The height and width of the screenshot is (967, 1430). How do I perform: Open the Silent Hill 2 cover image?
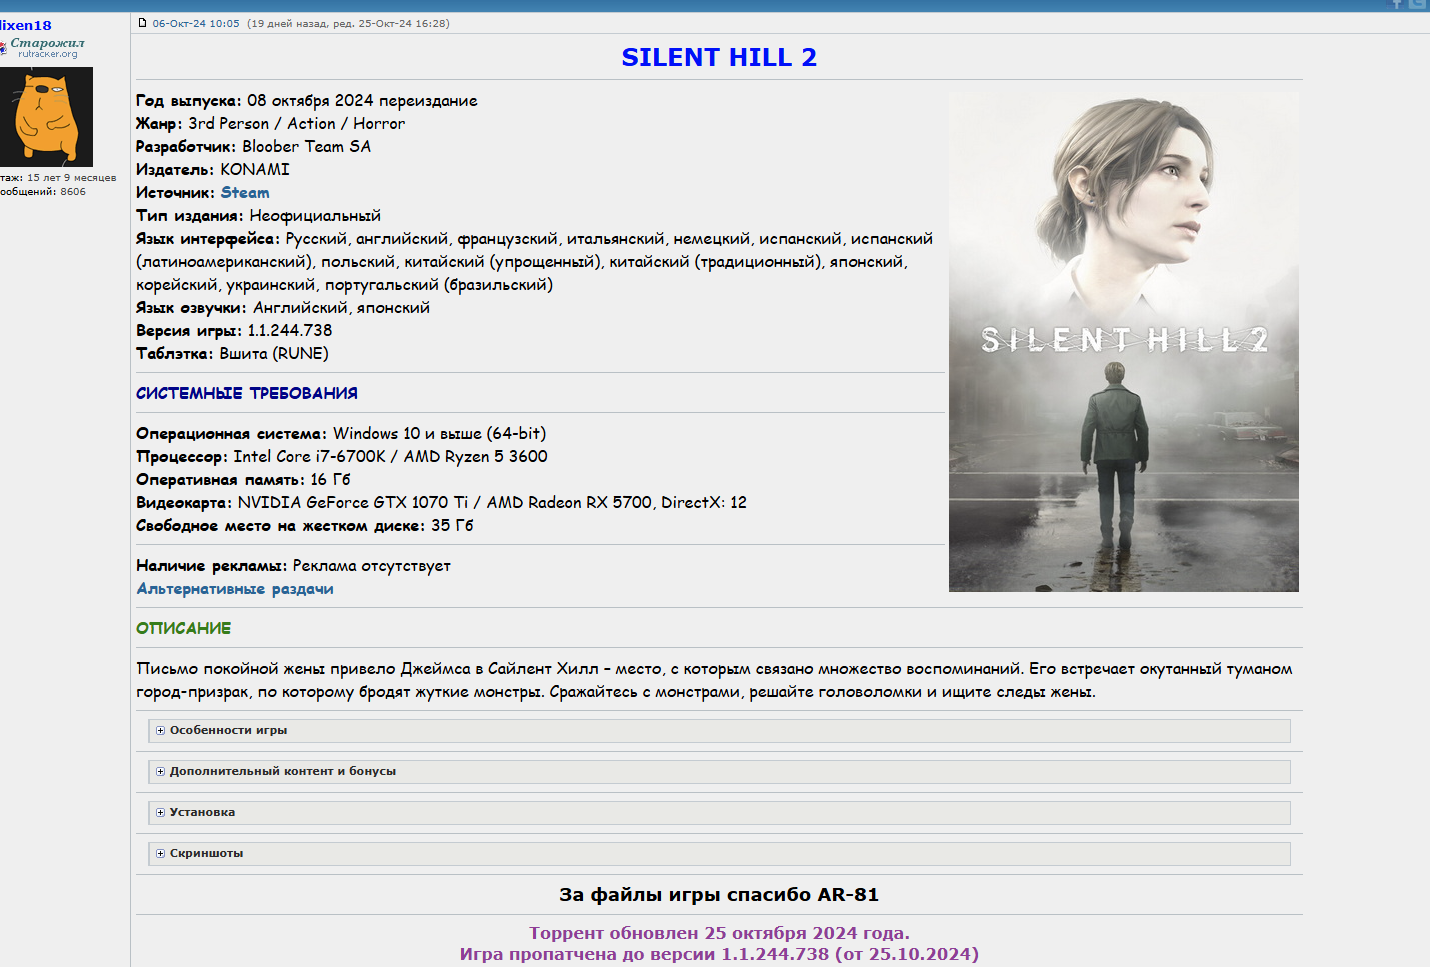click(1124, 342)
